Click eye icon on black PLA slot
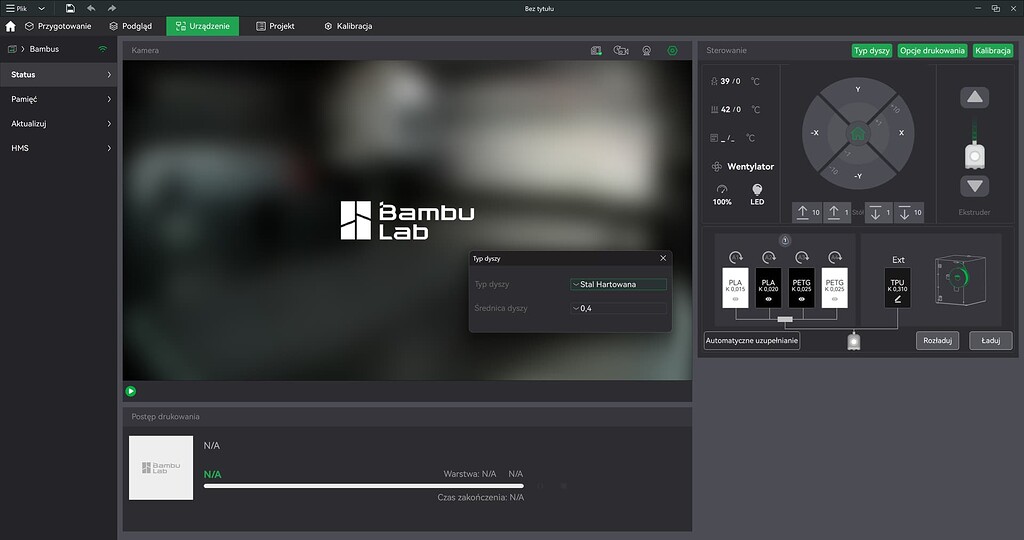1024x540 pixels. click(769, 300)
